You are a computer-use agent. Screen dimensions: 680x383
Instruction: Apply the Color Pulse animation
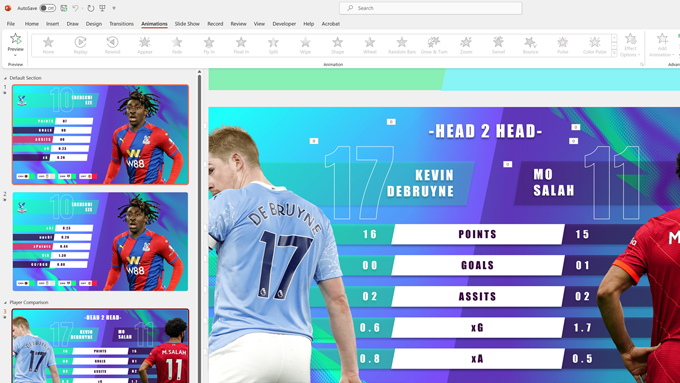click(595, 45)
